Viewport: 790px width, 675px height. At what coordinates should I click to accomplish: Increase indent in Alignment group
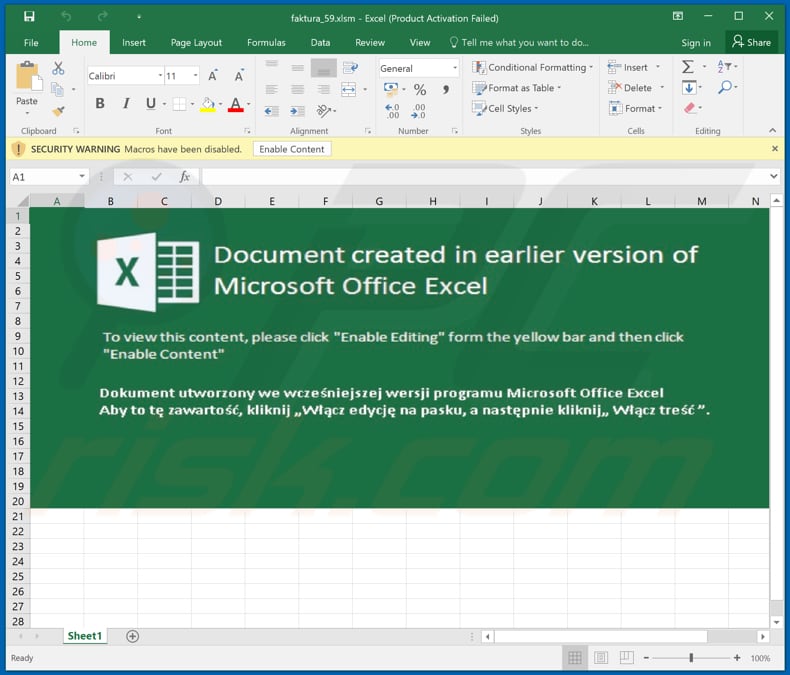[x=297, y=111]
